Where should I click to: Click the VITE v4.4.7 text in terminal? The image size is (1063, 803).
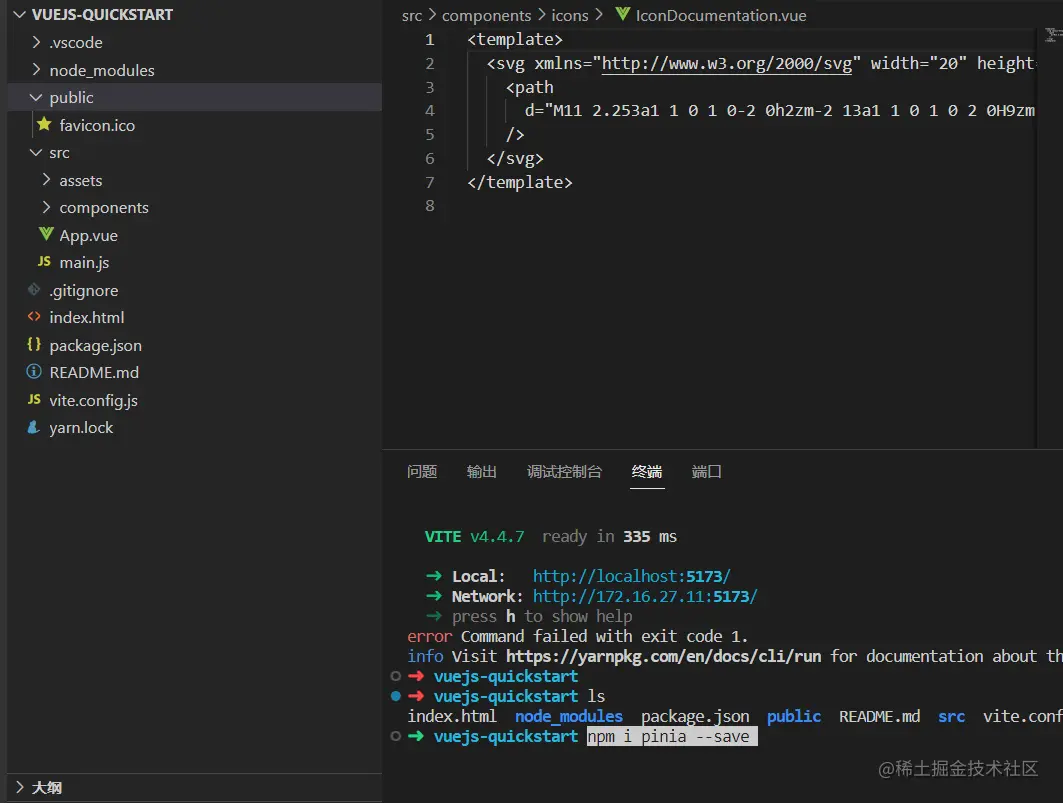pyautogui.click(x=475, y=536)
